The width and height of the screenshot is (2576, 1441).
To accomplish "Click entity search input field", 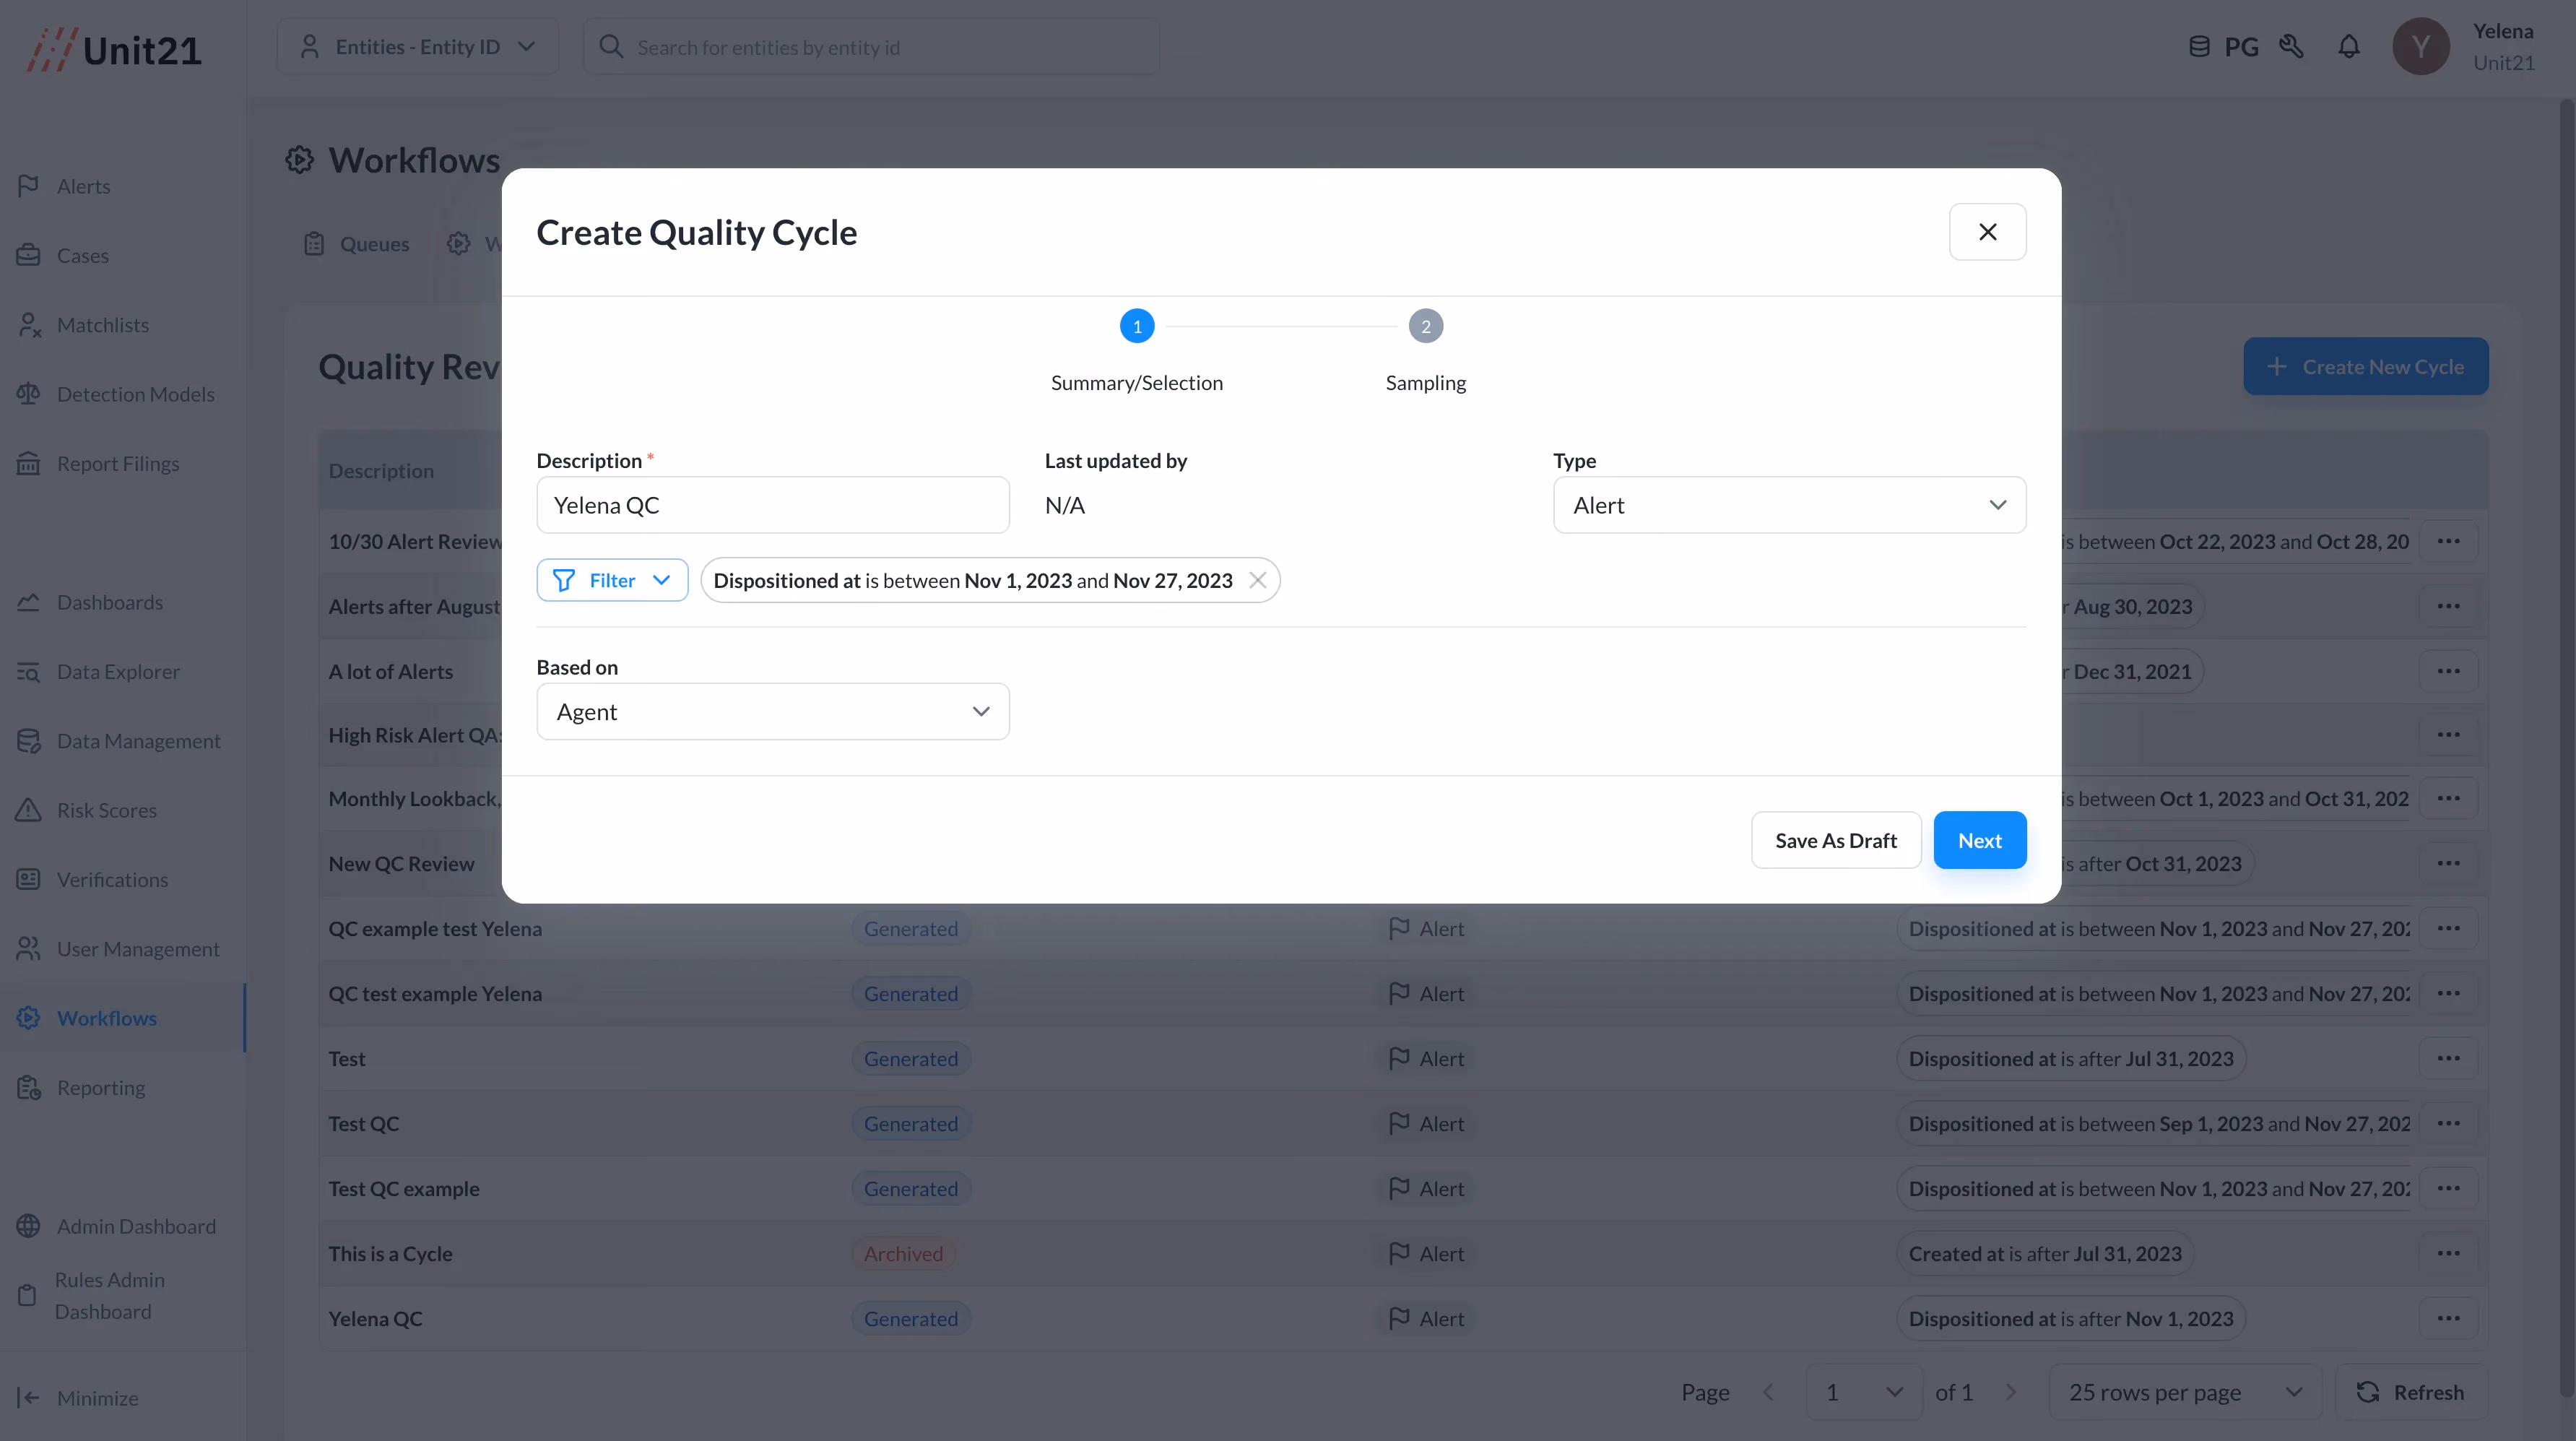I will [x=871, y=46].
